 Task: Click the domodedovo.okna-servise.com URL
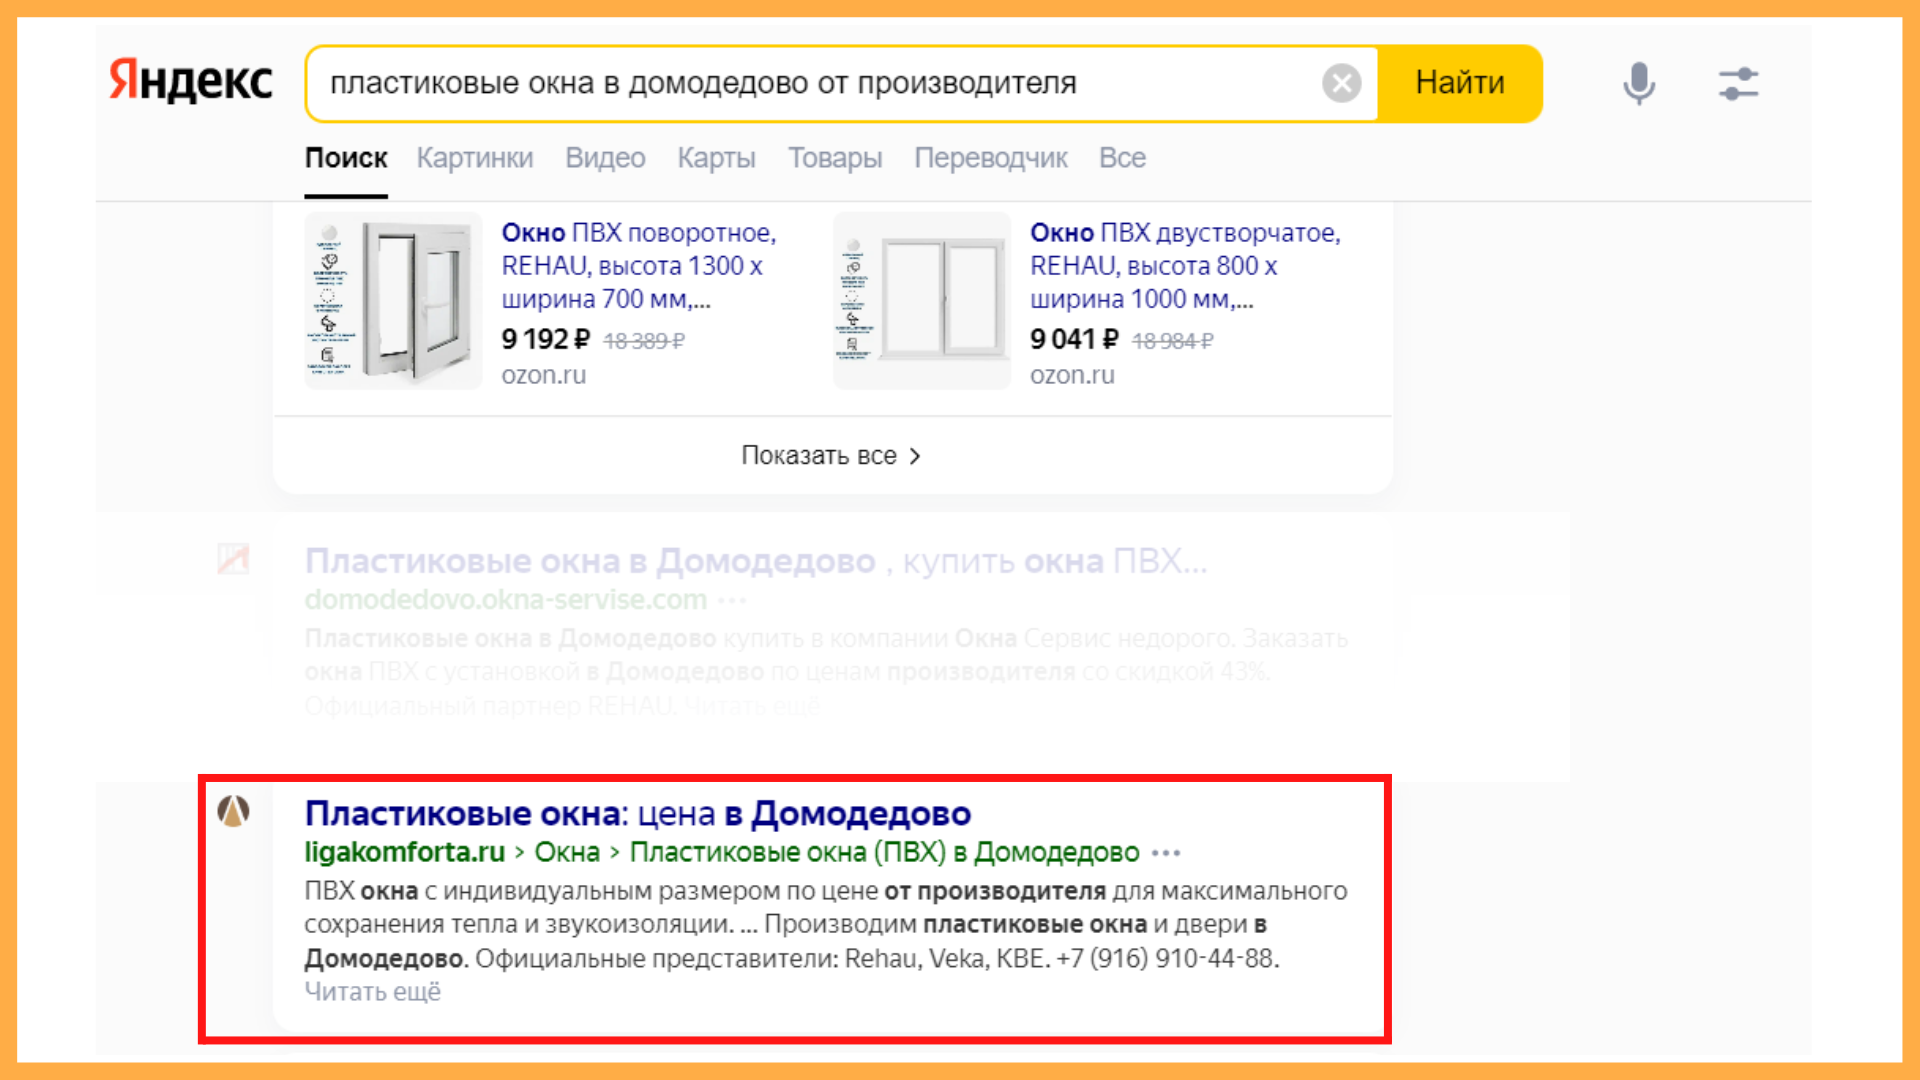[x=506, y=600]
